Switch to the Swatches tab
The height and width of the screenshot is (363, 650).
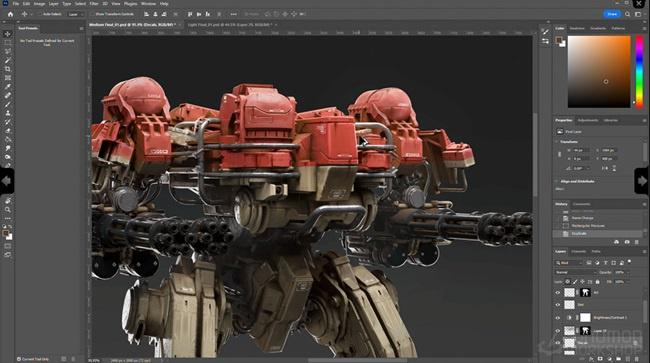click(x=577, y=29)
